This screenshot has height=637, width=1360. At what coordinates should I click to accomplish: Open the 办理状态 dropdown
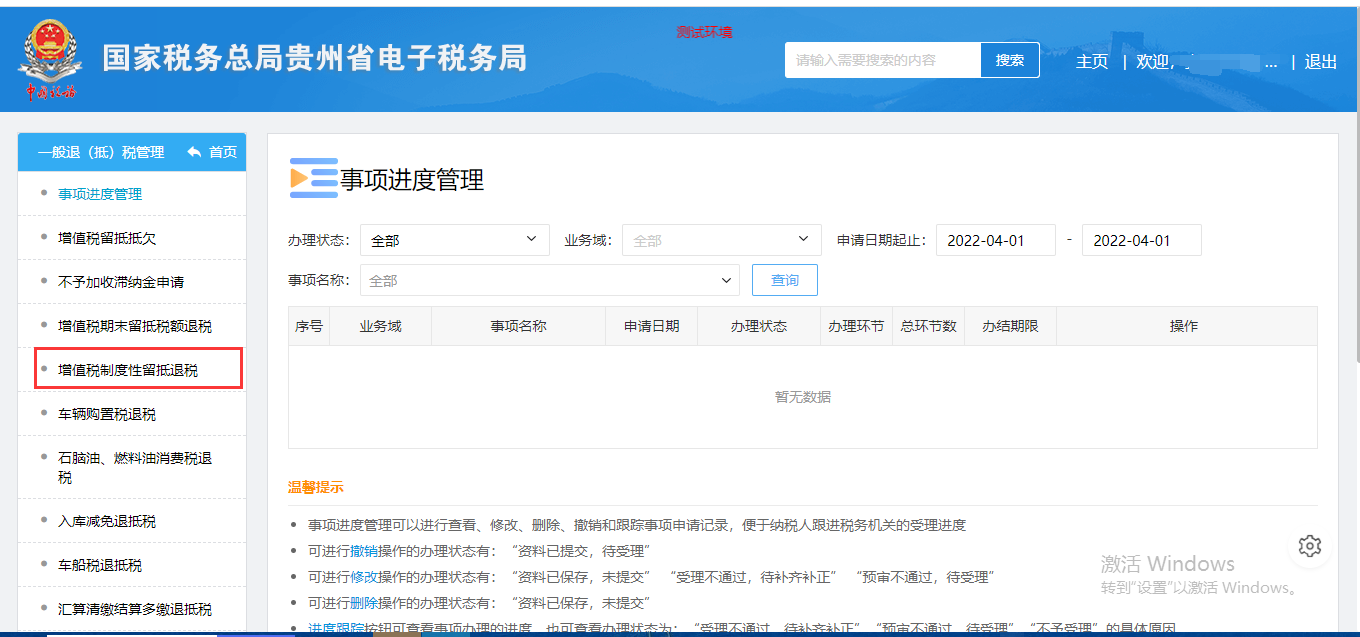[x=454, y=240]
